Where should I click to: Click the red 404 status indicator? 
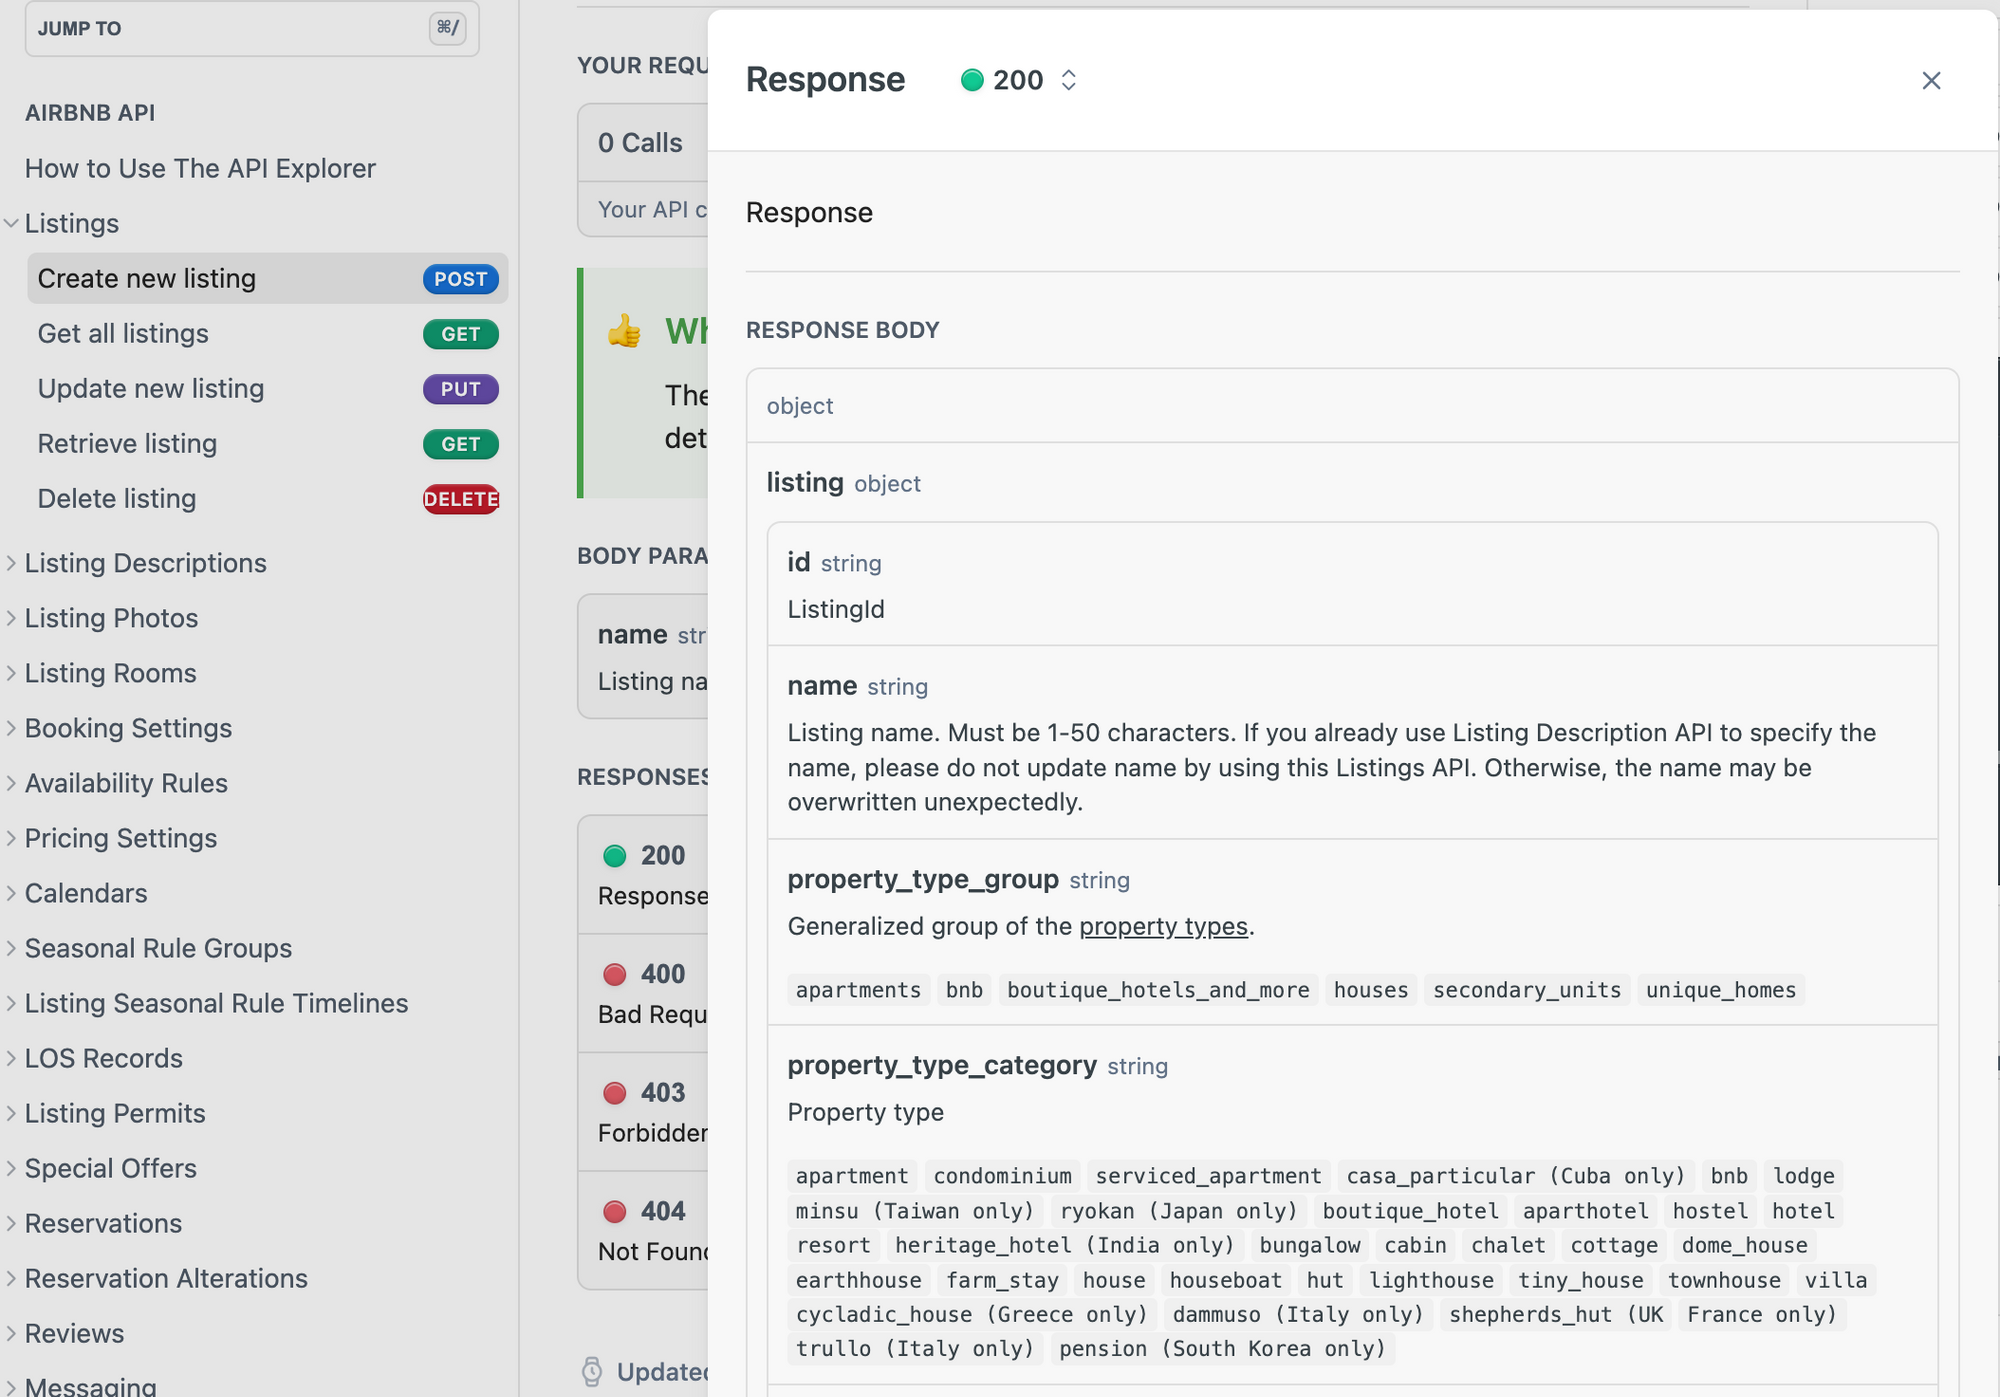[614, 1212]
